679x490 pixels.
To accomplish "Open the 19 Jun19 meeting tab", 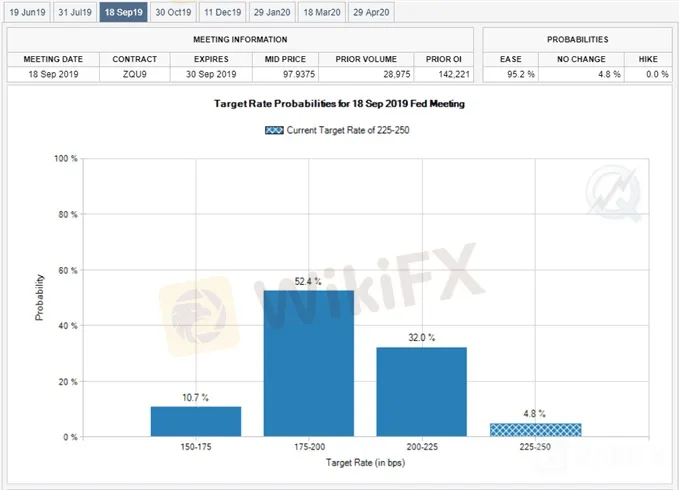I will click(27, 12).
